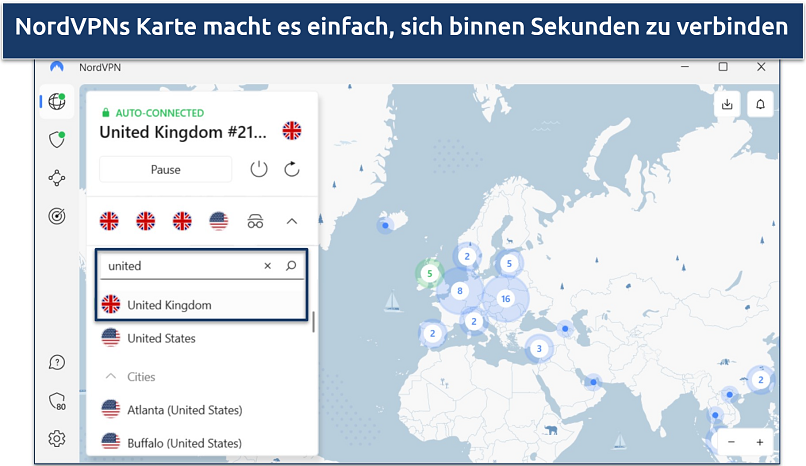The image size is (806, 466).
Task: Select the incognito specialty server icon
Action: [x=255, y=221]
